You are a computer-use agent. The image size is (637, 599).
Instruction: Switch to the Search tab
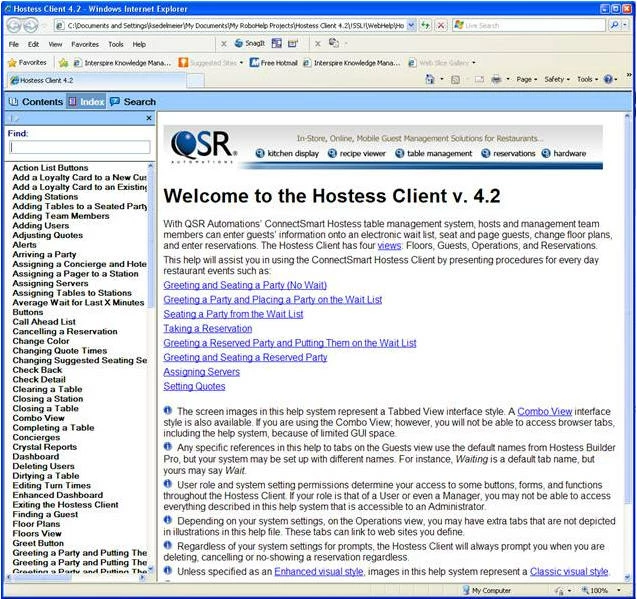pyautogui.click(x=132, y=102)
